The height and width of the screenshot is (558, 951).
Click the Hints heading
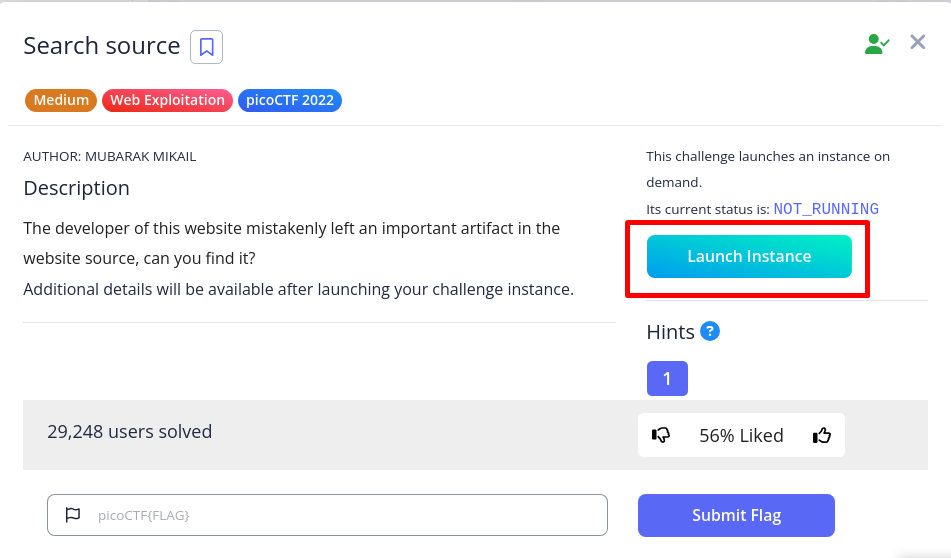(670, 332)
